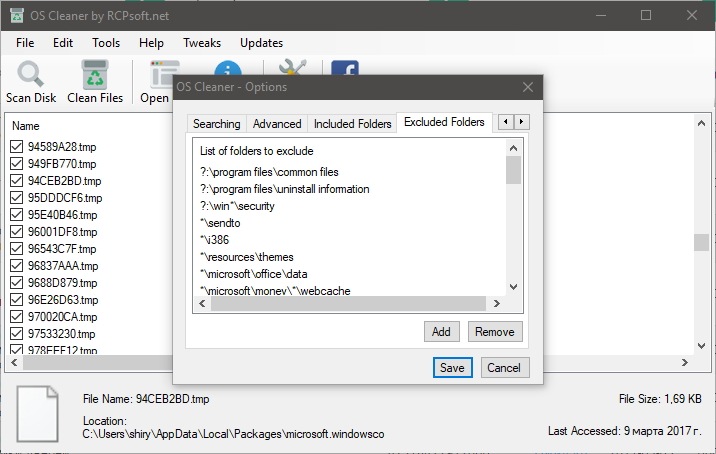
Task: Click main file list scroll left arrow
Action: pyautogui.click(x=14, y=362)
